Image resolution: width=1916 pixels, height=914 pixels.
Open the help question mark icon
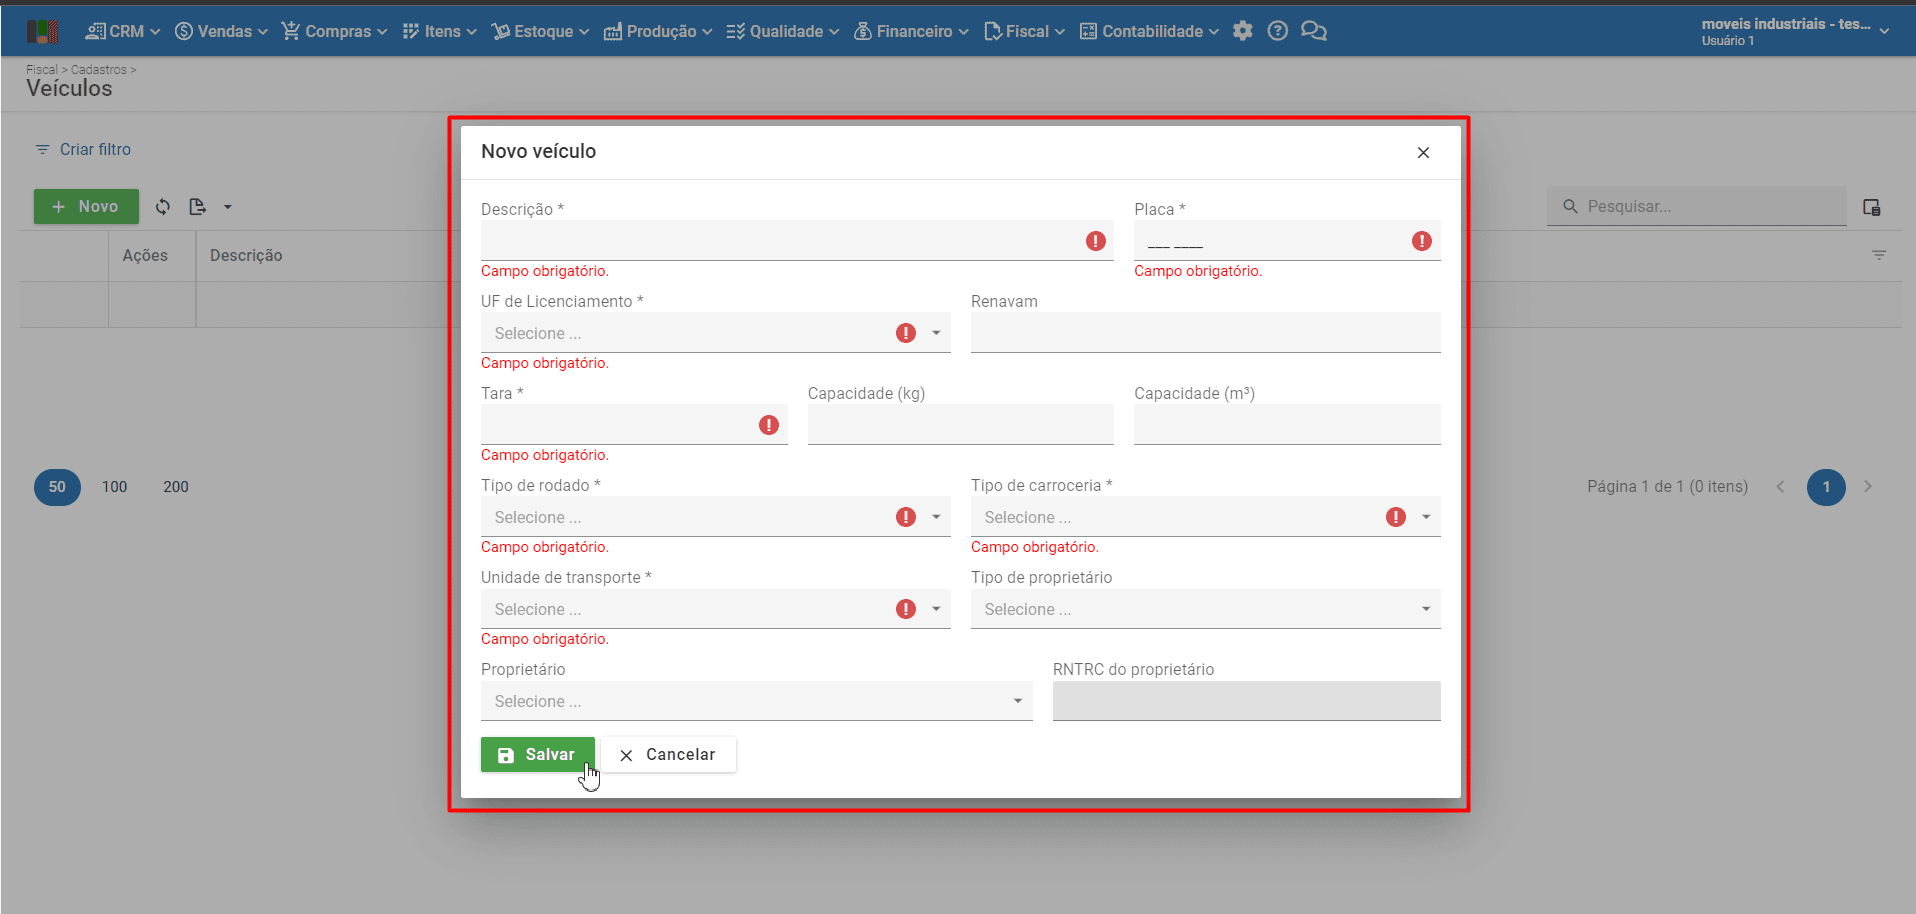(x=1277, y=31)
